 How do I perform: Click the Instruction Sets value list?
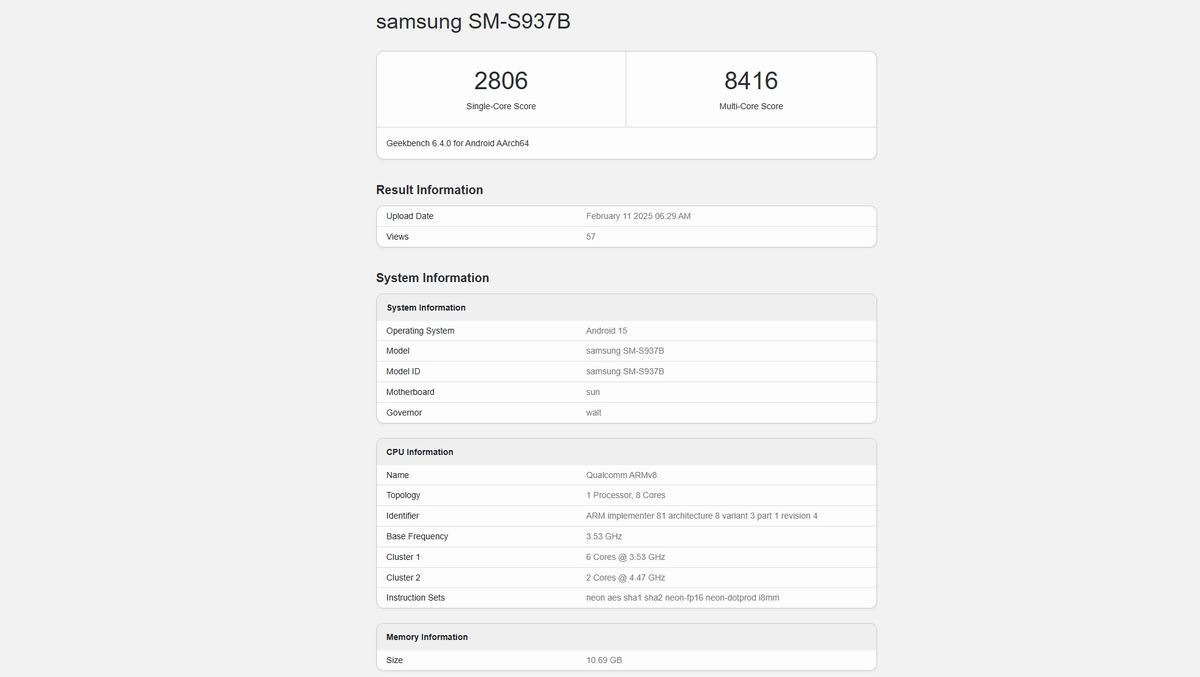point(682,598)
